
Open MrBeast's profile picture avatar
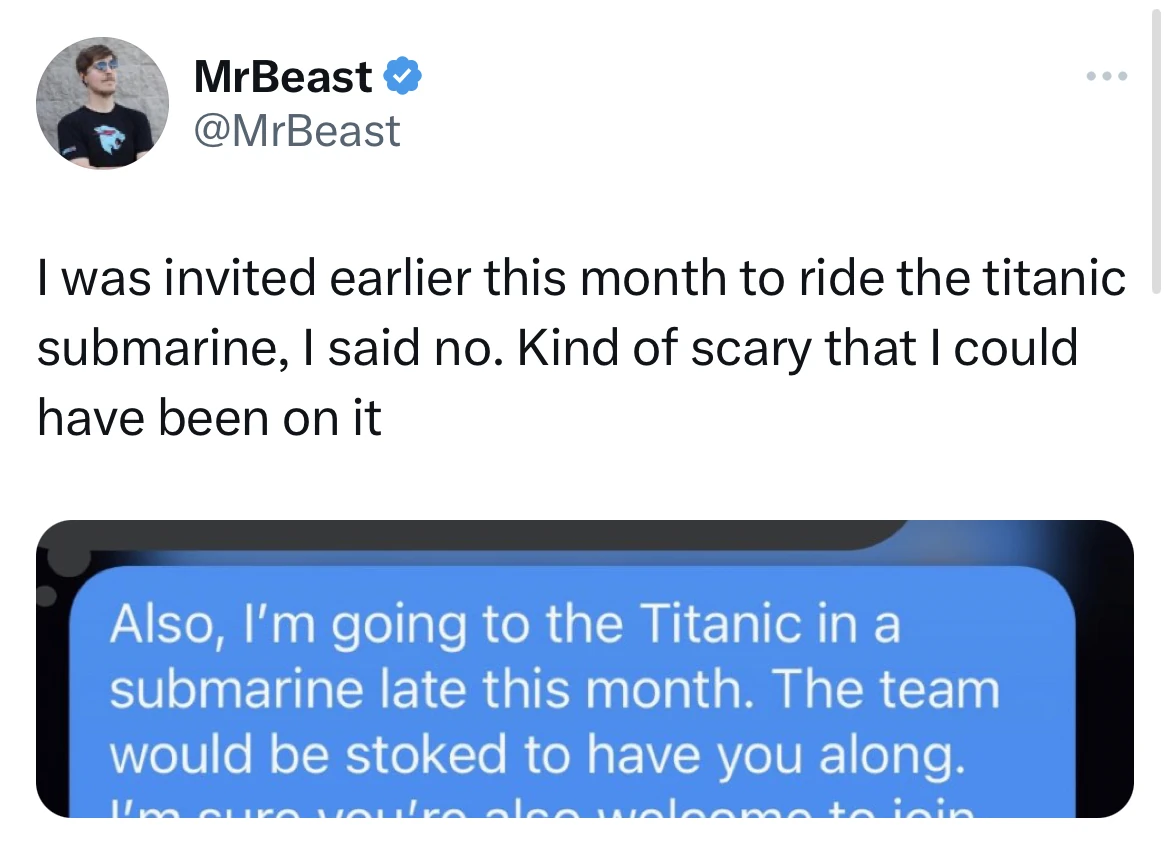tap(102, 103)
